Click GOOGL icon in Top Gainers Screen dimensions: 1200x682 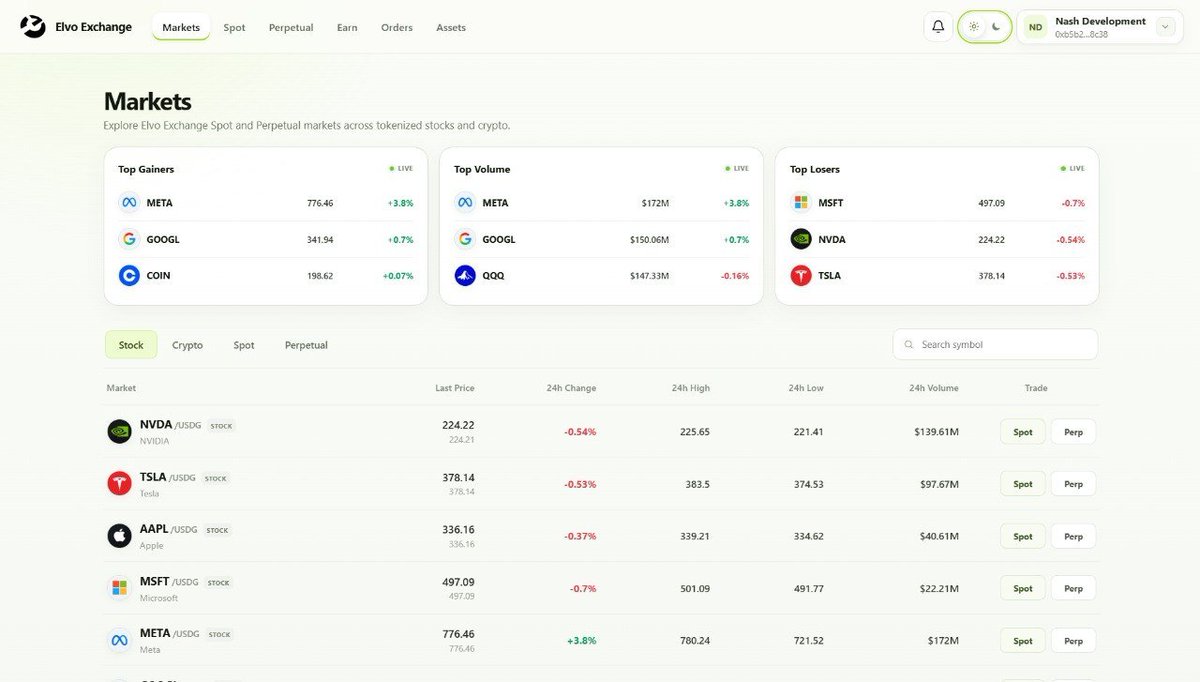129,239
